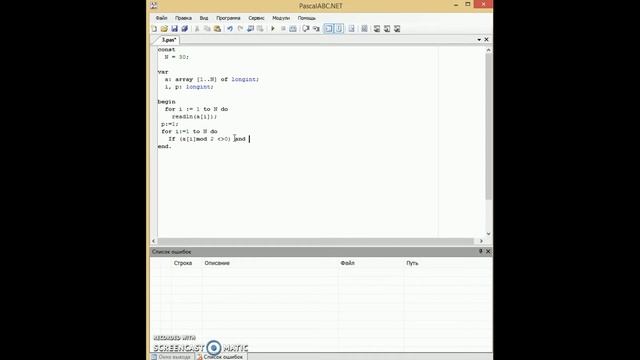Undo the last edit with toolbar arrow

coord(230,29)
